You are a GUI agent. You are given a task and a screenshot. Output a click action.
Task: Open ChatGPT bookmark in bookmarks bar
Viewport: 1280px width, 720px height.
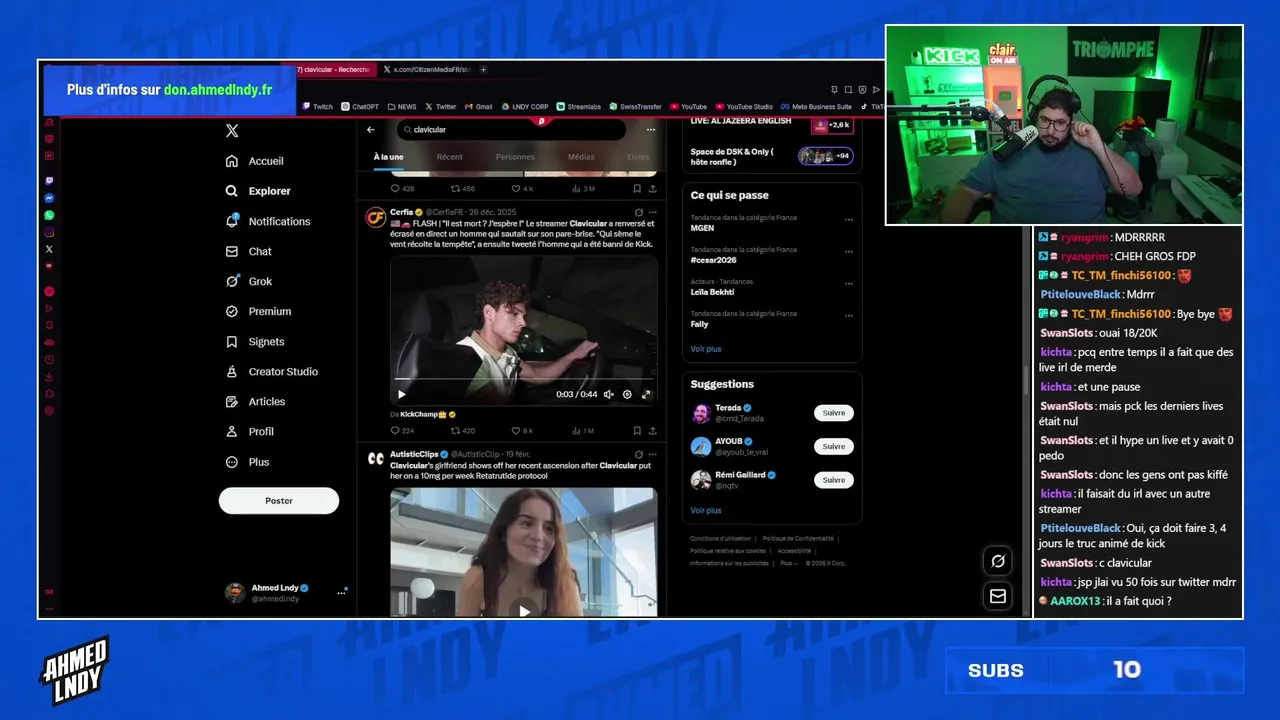pyautogui.click(x=360, y=106)
